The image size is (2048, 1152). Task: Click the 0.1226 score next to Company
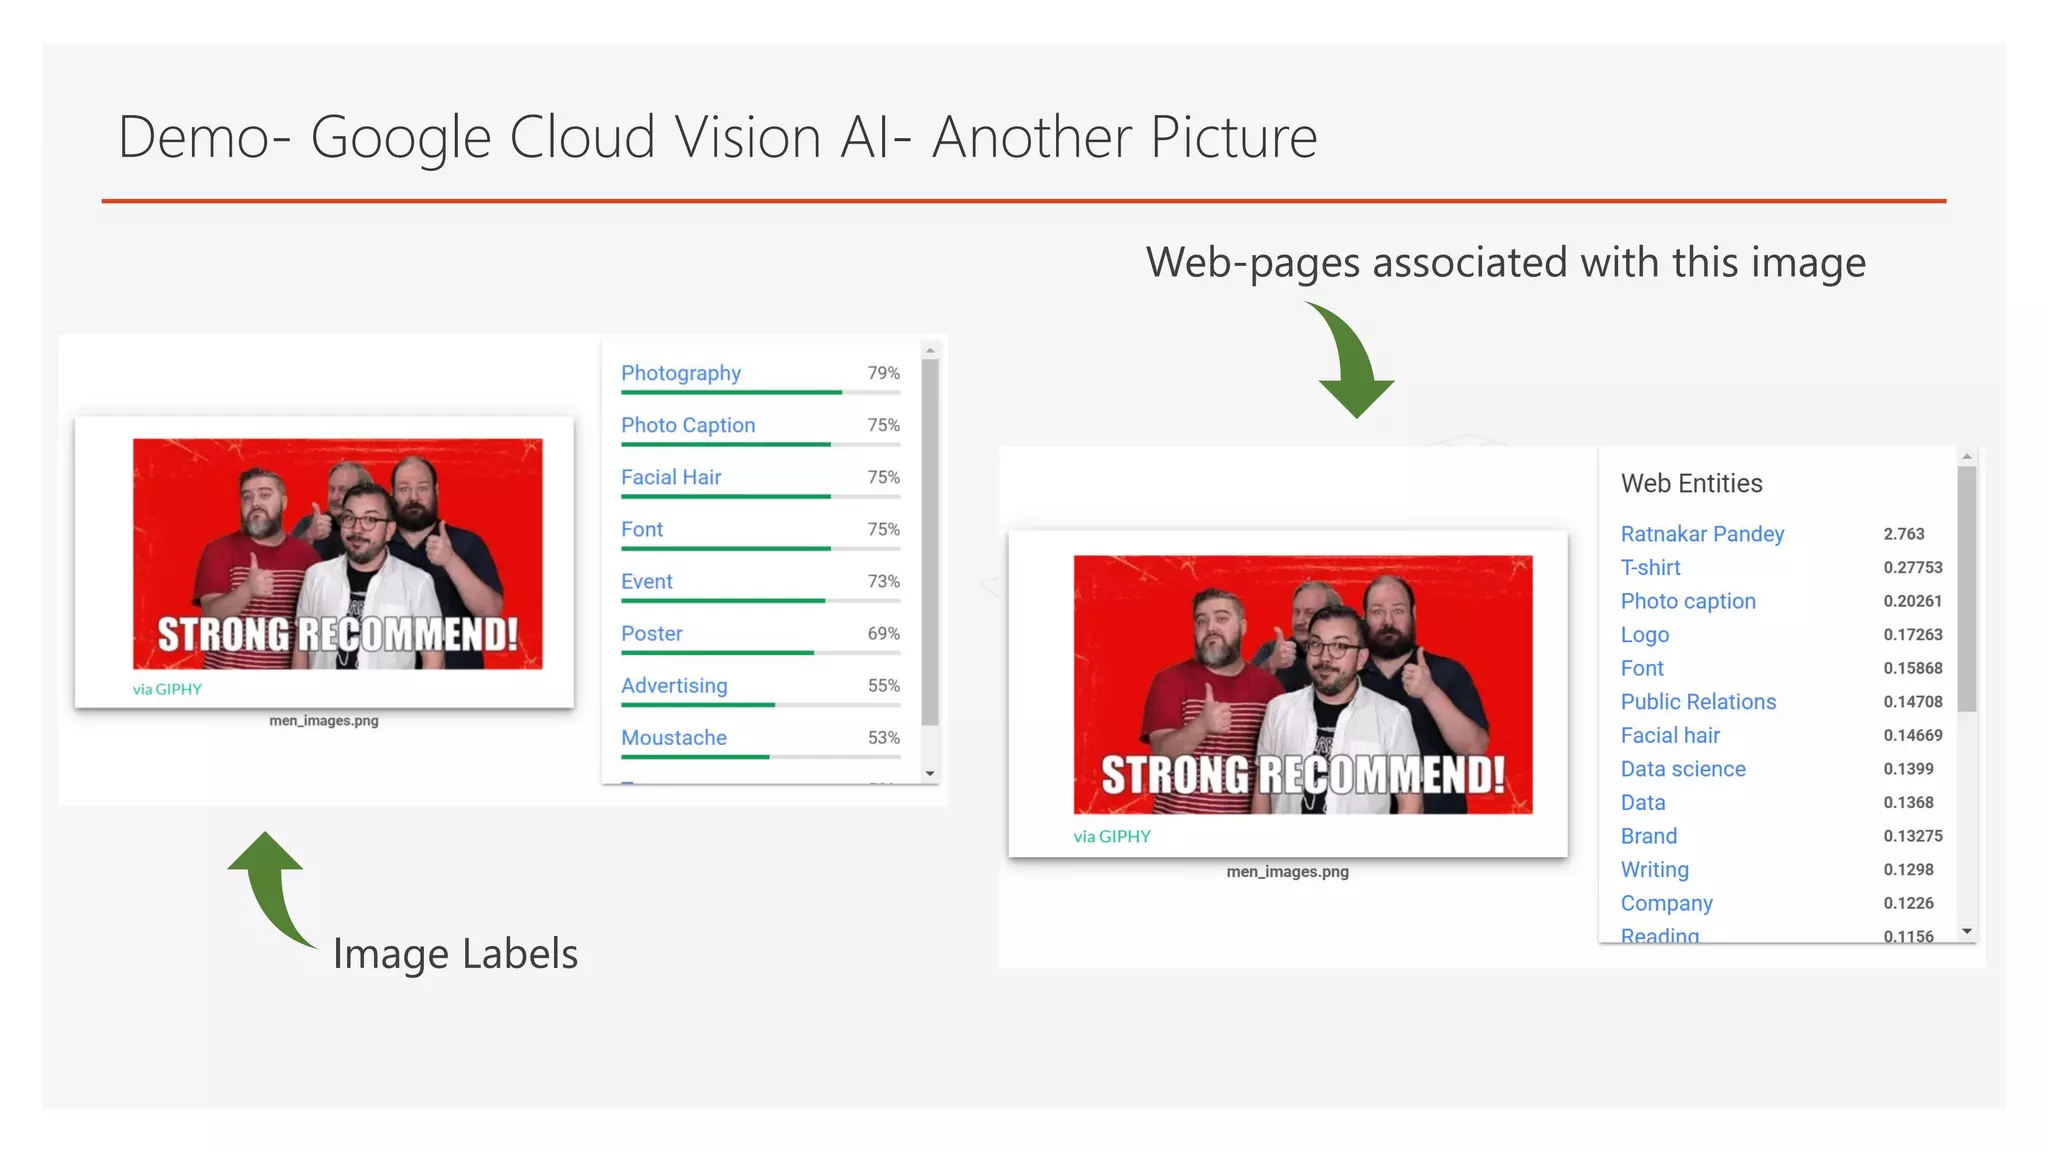(1909, 903)
